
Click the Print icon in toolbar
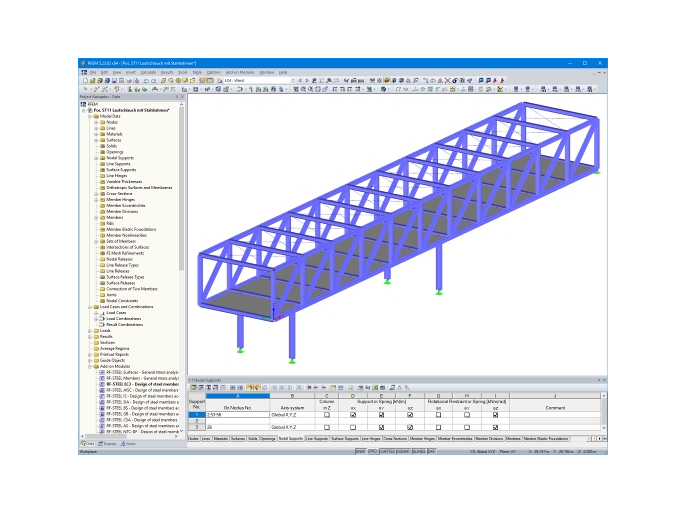click(x=129, y=80)
